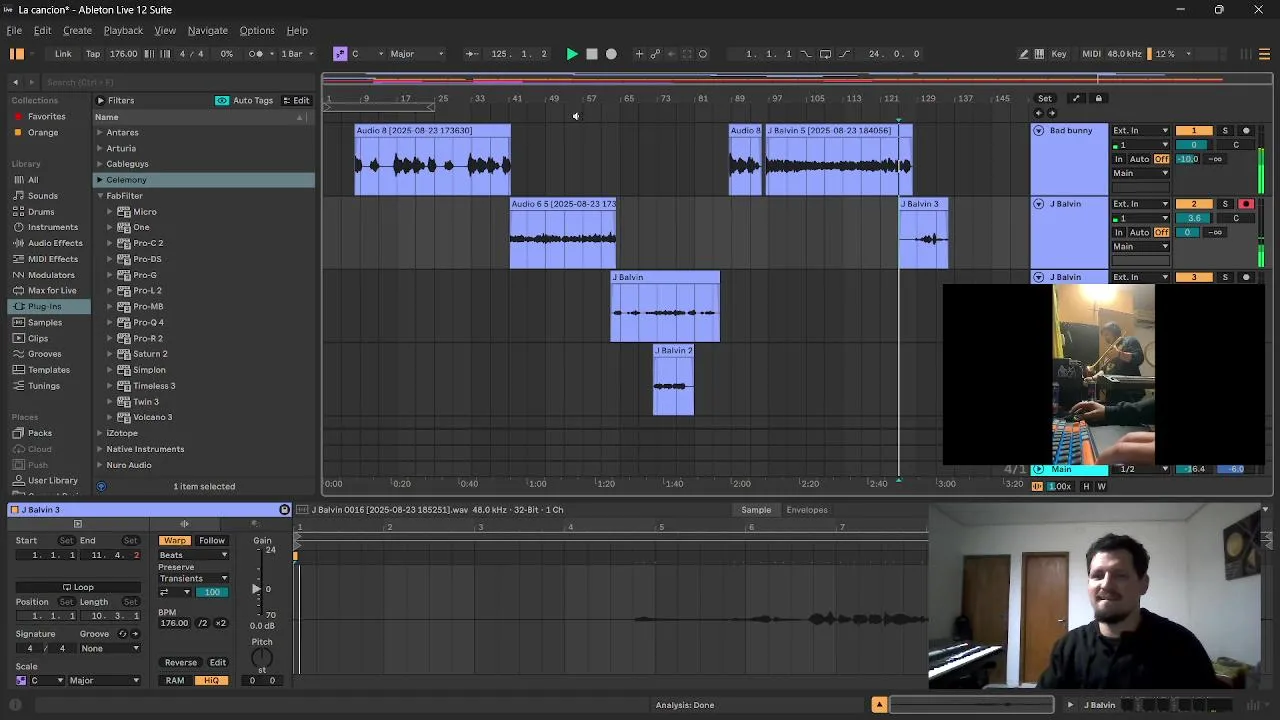This screenshot has height=720, width=1280.
Task: Click the hamburger icon at far right
Action: point(1265,54)
